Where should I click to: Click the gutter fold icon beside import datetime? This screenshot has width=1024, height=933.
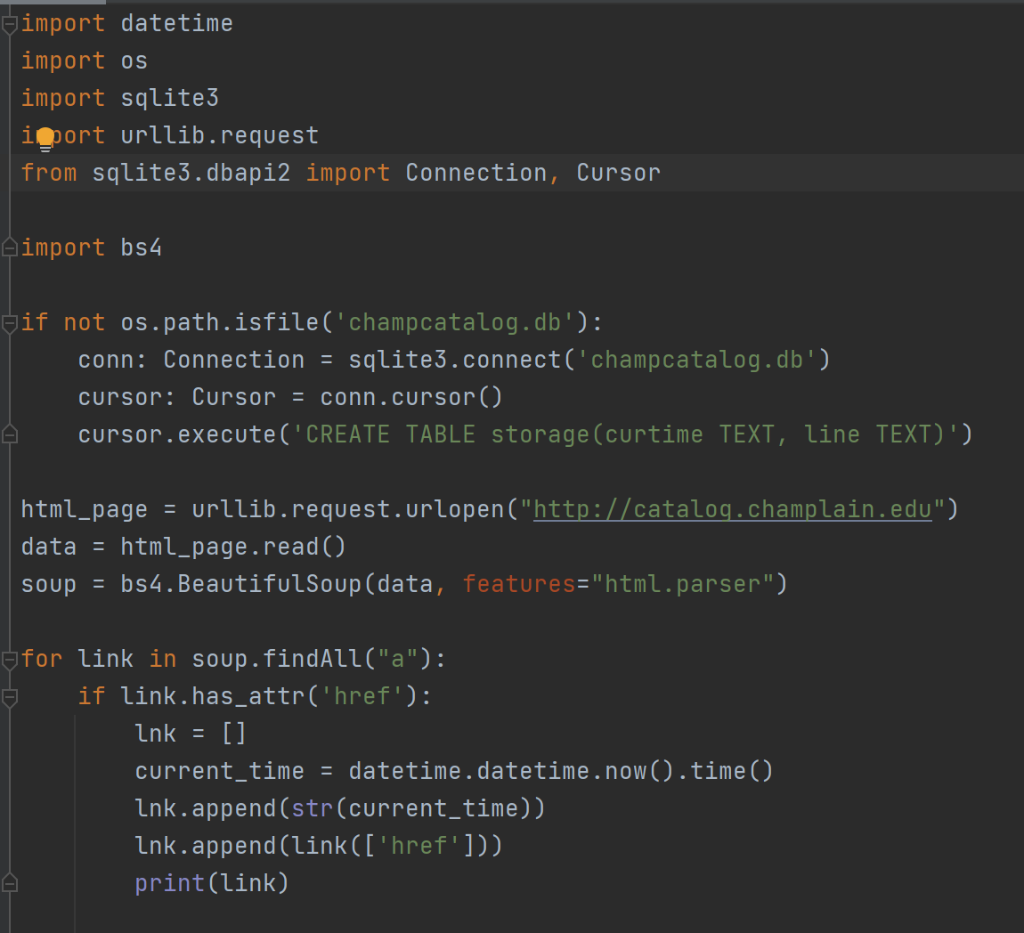8,22
